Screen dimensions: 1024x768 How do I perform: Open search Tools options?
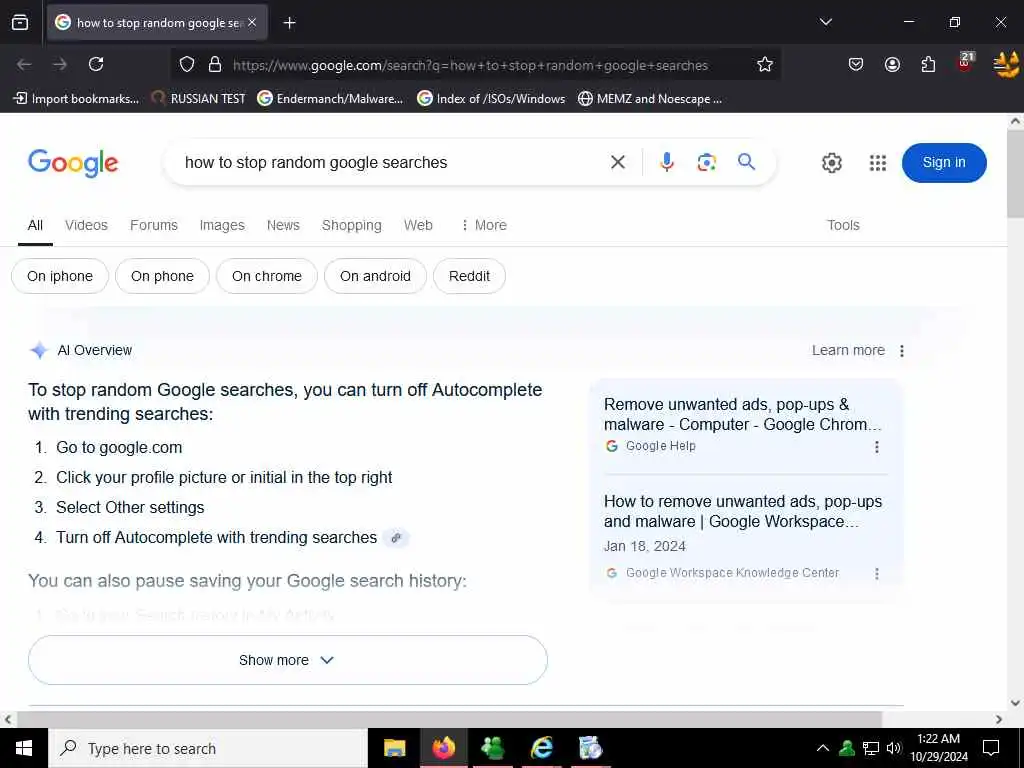tap(843, 225)
